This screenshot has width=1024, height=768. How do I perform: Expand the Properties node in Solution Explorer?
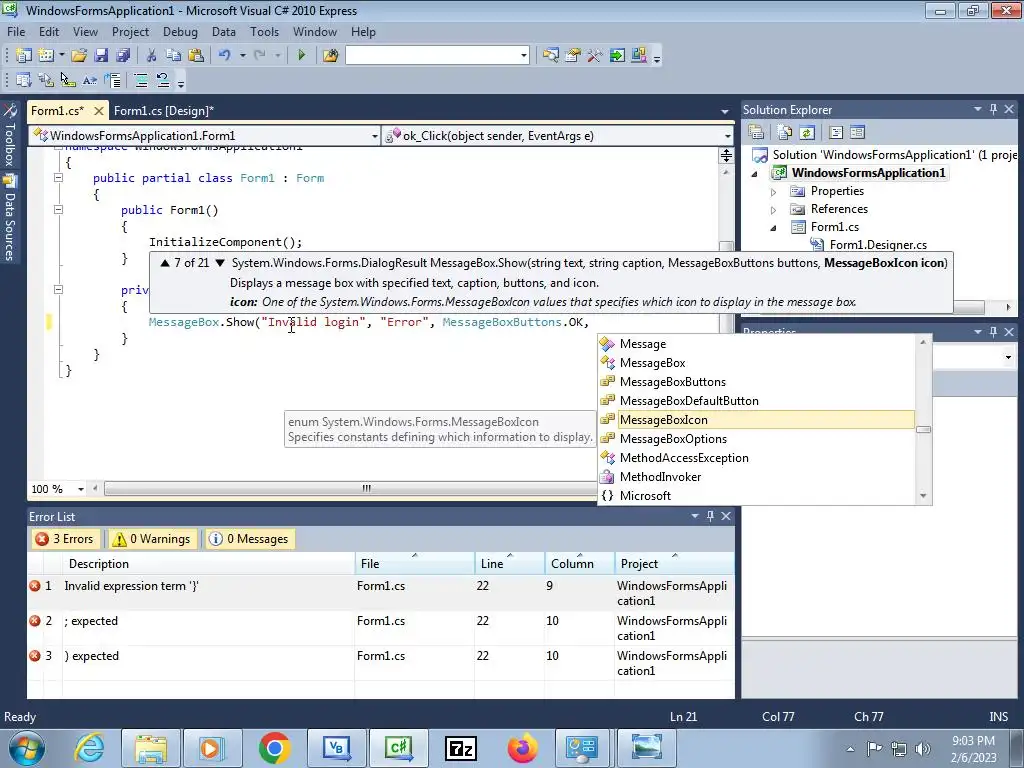tap(773, 192)
